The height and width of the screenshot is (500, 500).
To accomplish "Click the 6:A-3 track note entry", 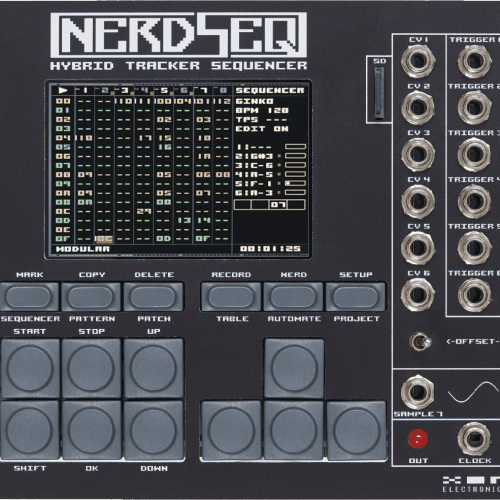I will [x=255, y=193].
